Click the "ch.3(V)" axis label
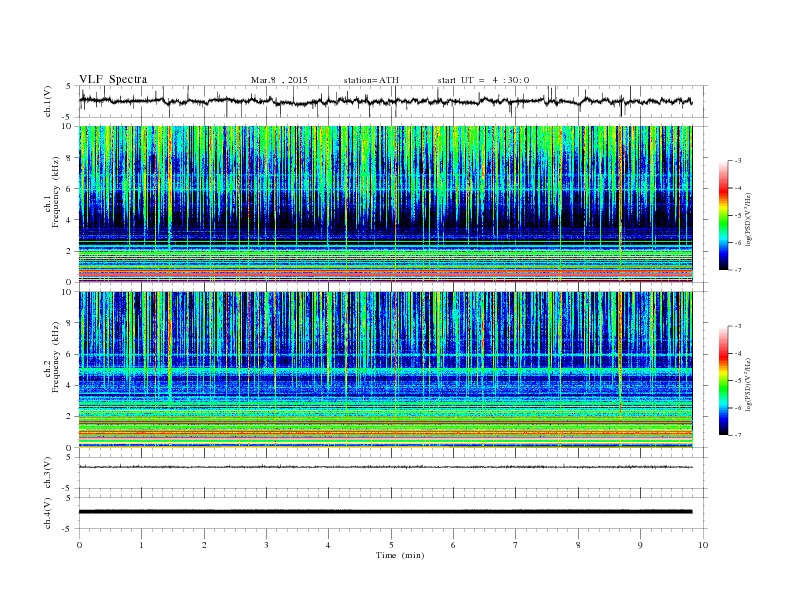792x612 pixels. 48,473
